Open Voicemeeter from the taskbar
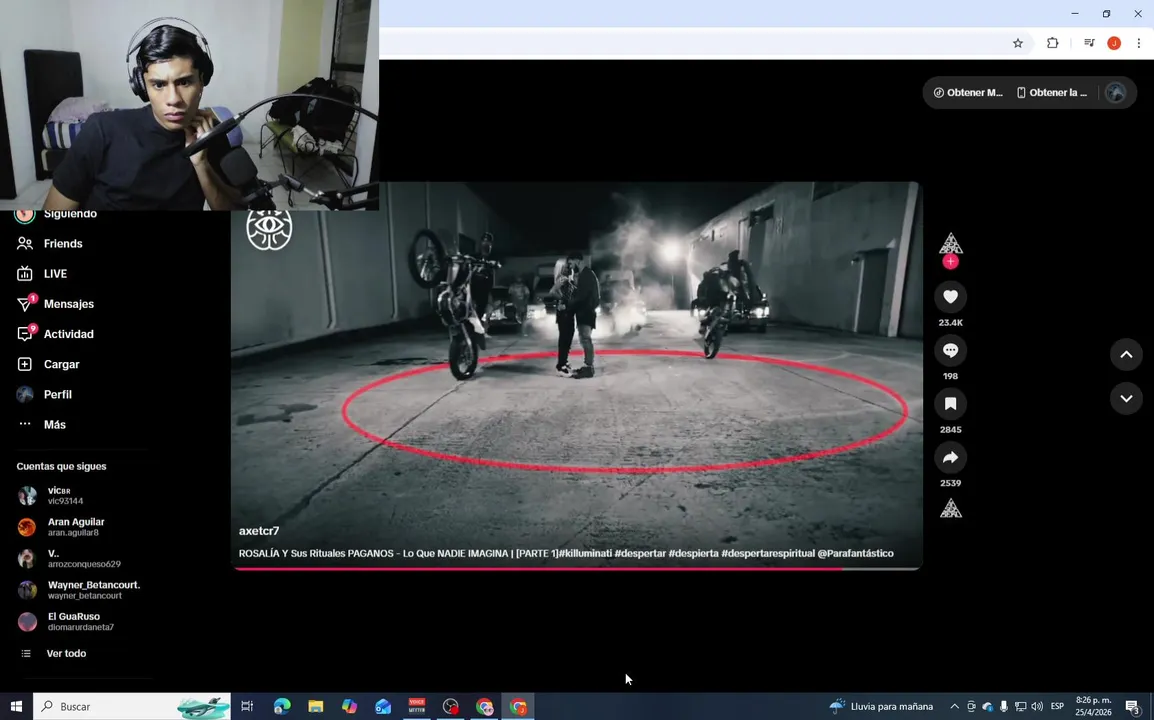 (x=417, y=707)
